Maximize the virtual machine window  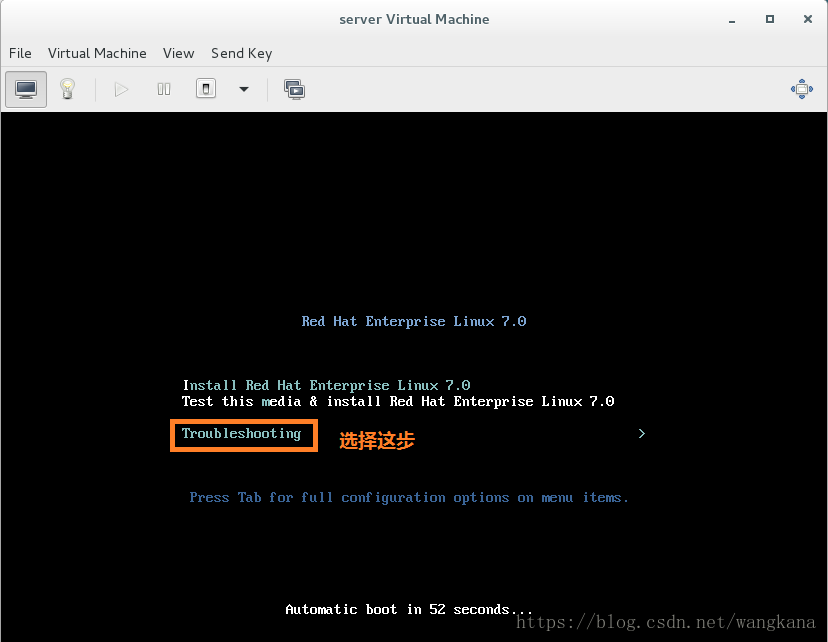click(x=770, y=19)
